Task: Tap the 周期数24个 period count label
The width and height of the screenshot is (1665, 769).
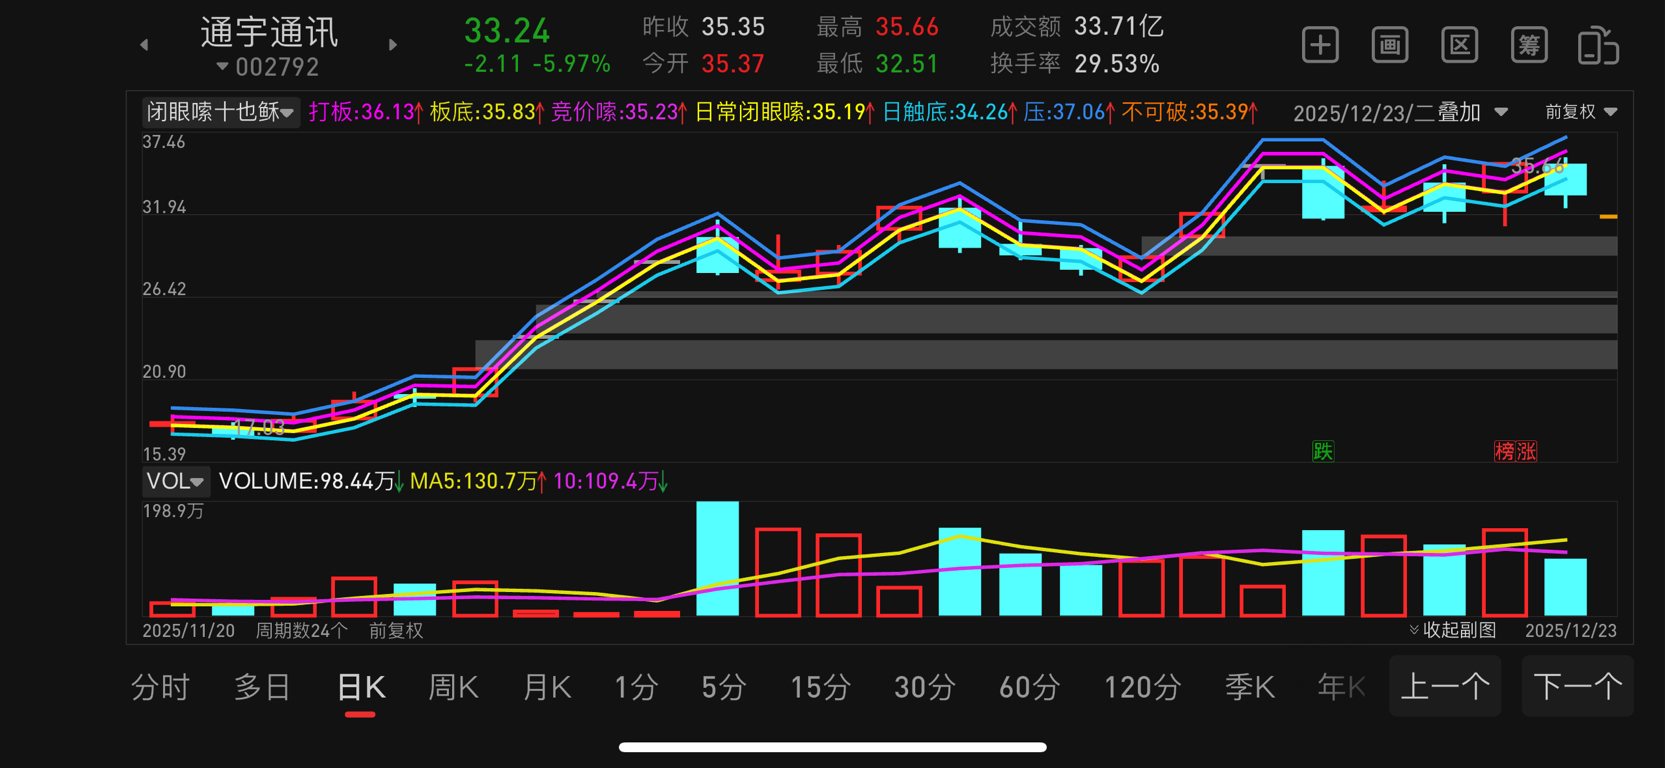Action: (x=301, y=630)
